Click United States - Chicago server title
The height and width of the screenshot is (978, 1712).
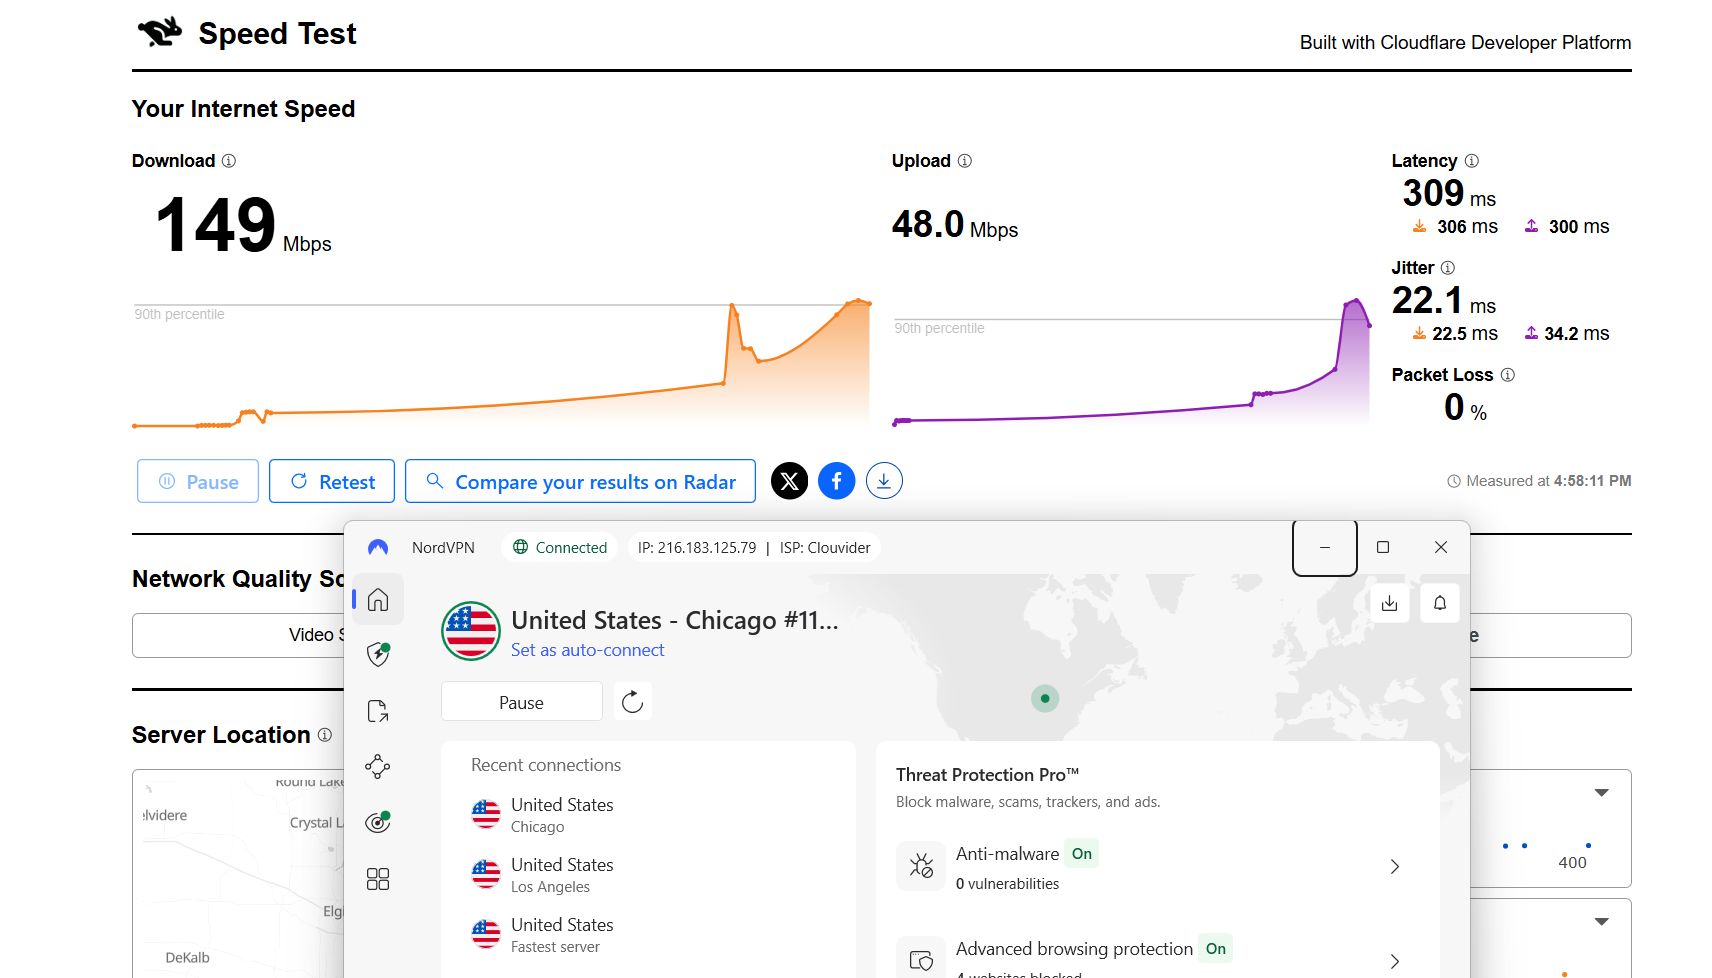click(x=675, y=620)
